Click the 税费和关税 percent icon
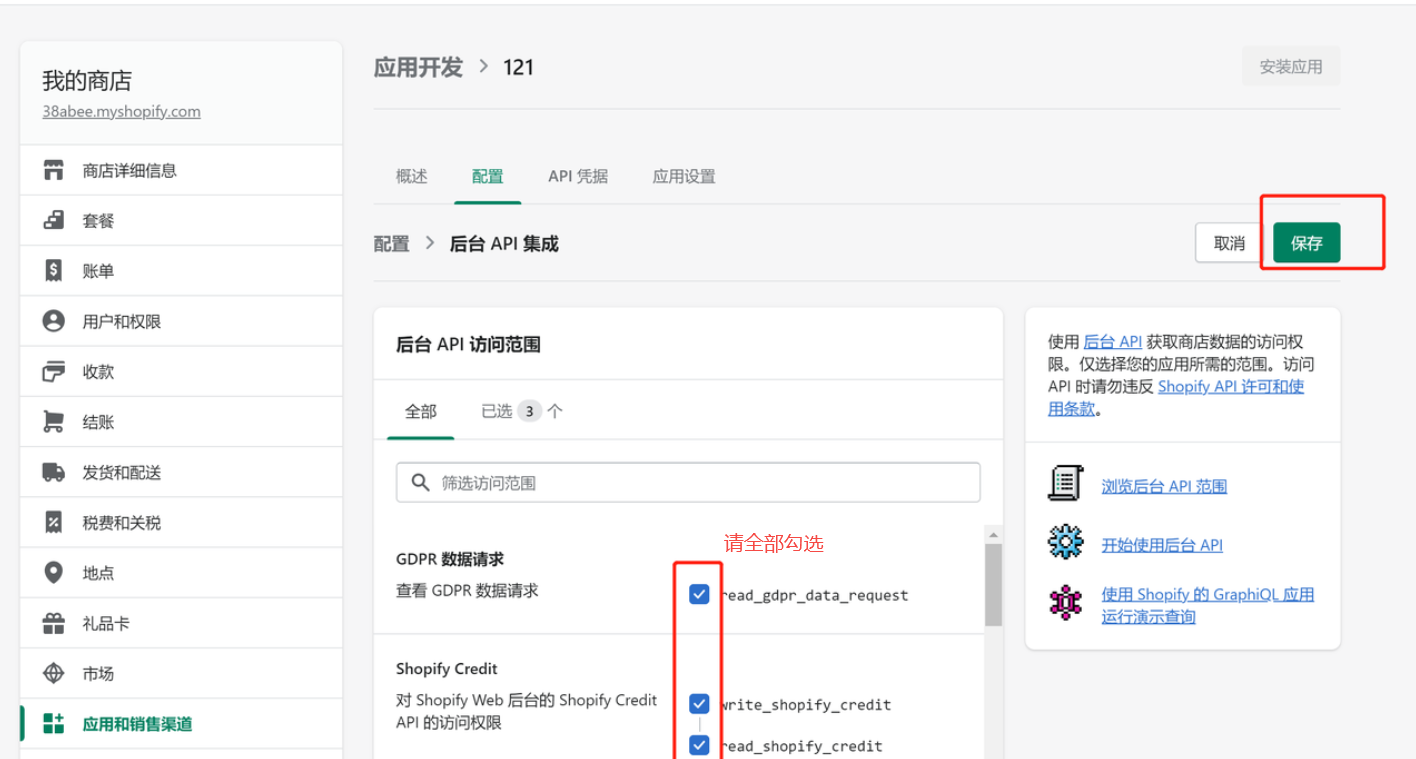Screen dimensions: 1416x759 click(54, 522)
